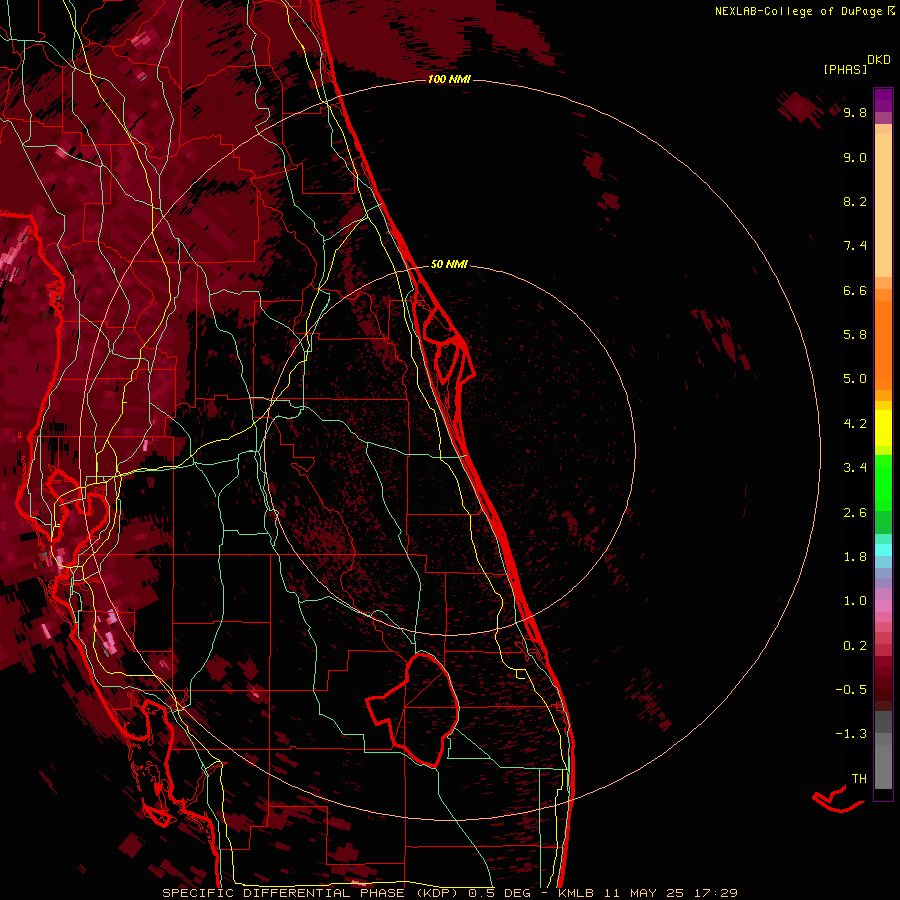This screenshot has width=900, height=900.
Task: Click the 7.4 value on the color scale
Action: 855,246
